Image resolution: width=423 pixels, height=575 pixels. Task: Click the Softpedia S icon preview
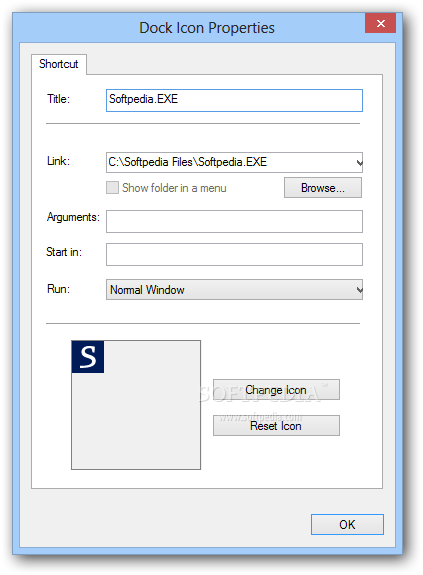88,357
